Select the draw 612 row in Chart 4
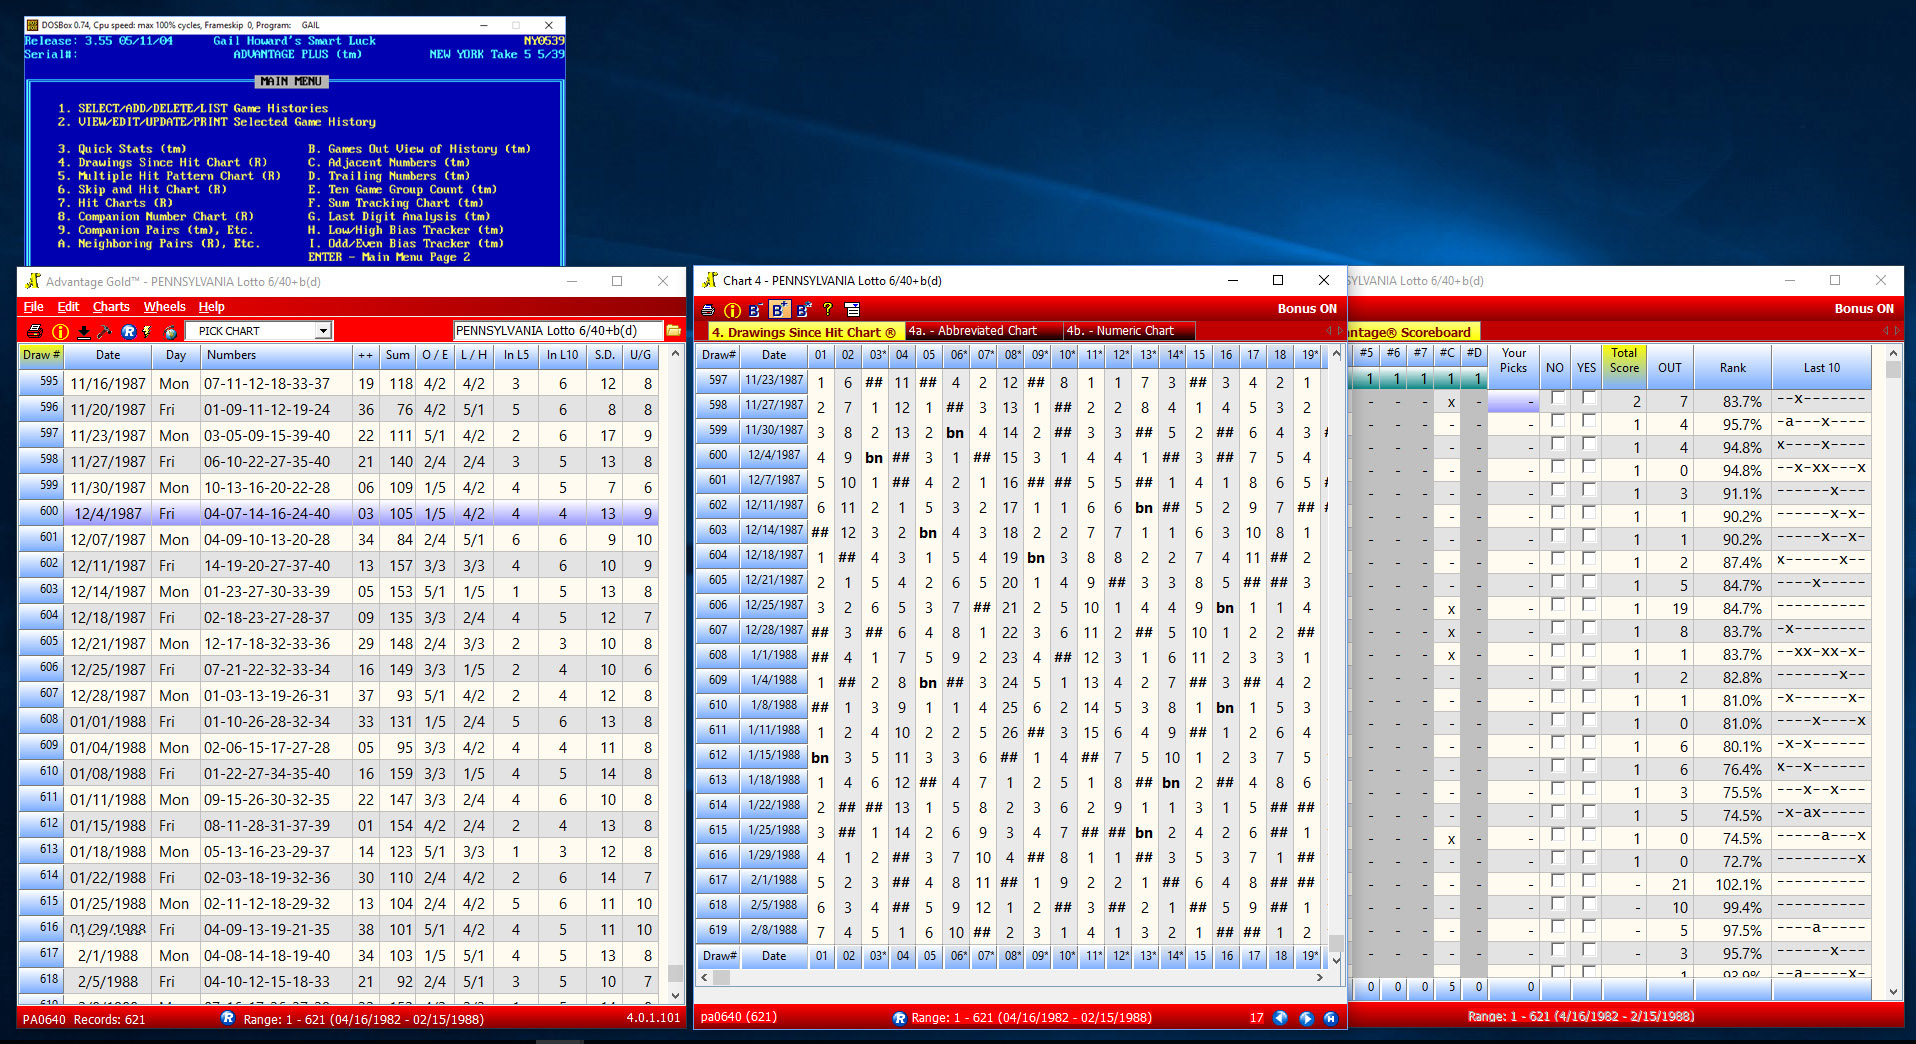This screenshot has width=1916, height=1044. pyautogui.click(x=1010, y=757)
